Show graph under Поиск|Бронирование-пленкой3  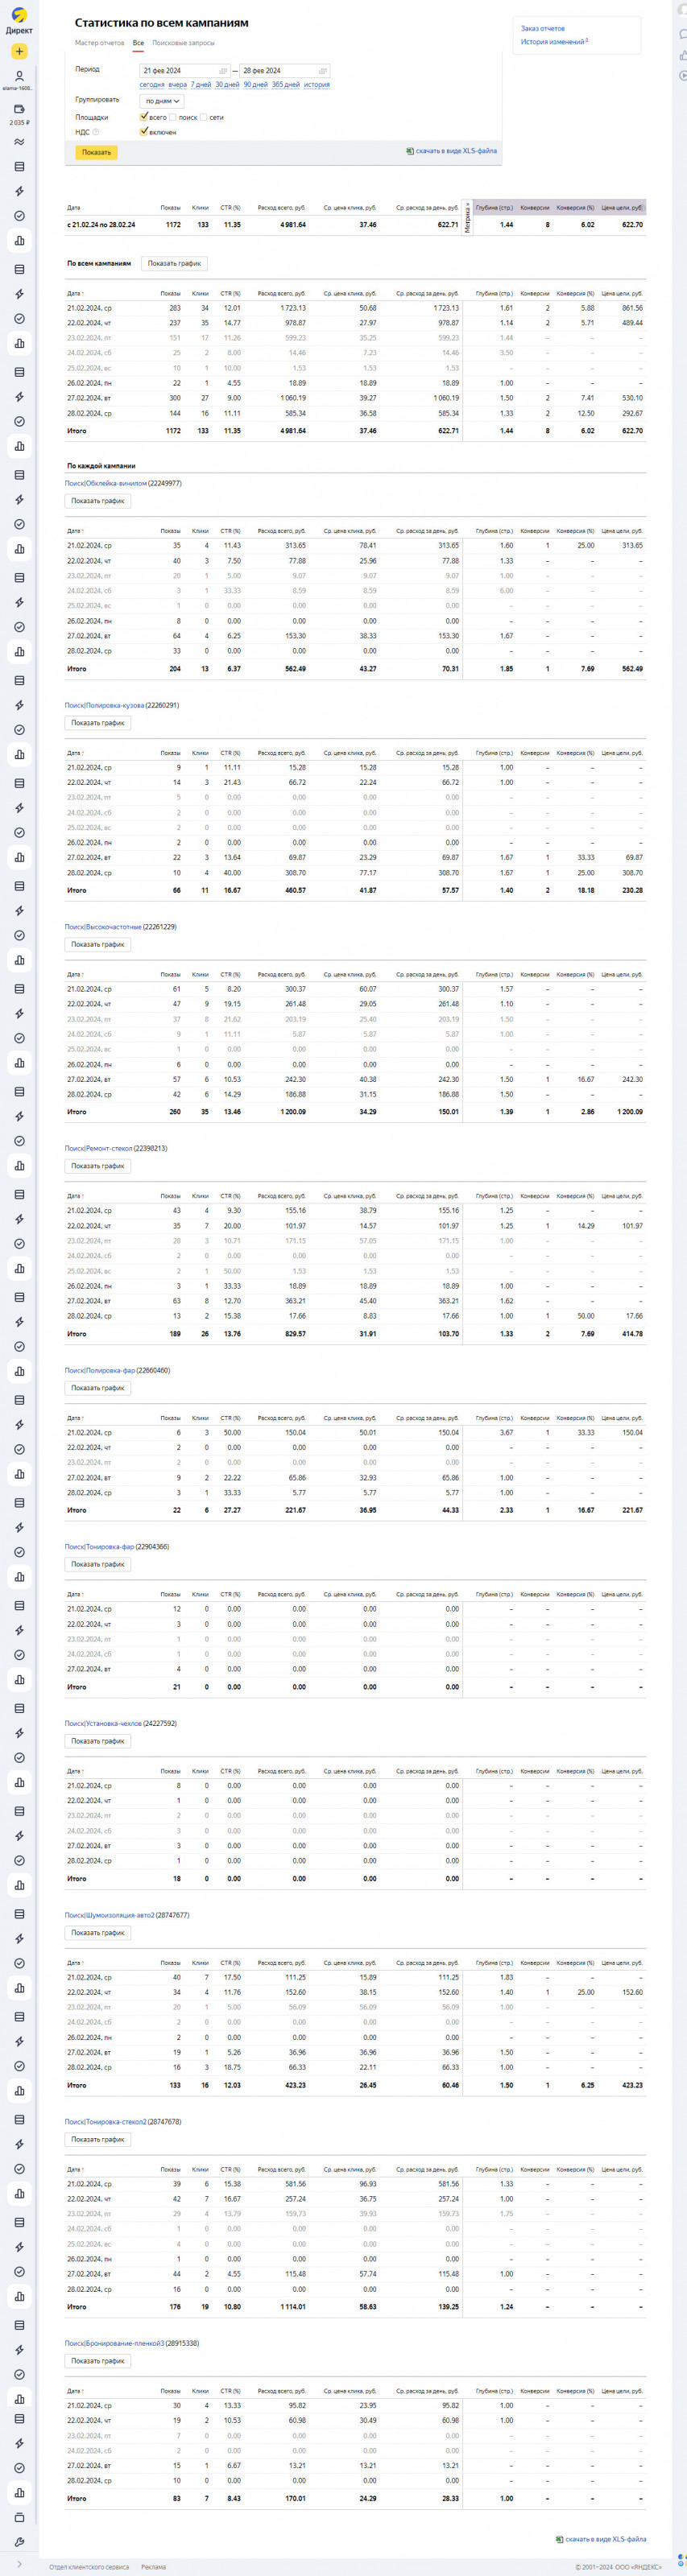tap(98, 2361)
